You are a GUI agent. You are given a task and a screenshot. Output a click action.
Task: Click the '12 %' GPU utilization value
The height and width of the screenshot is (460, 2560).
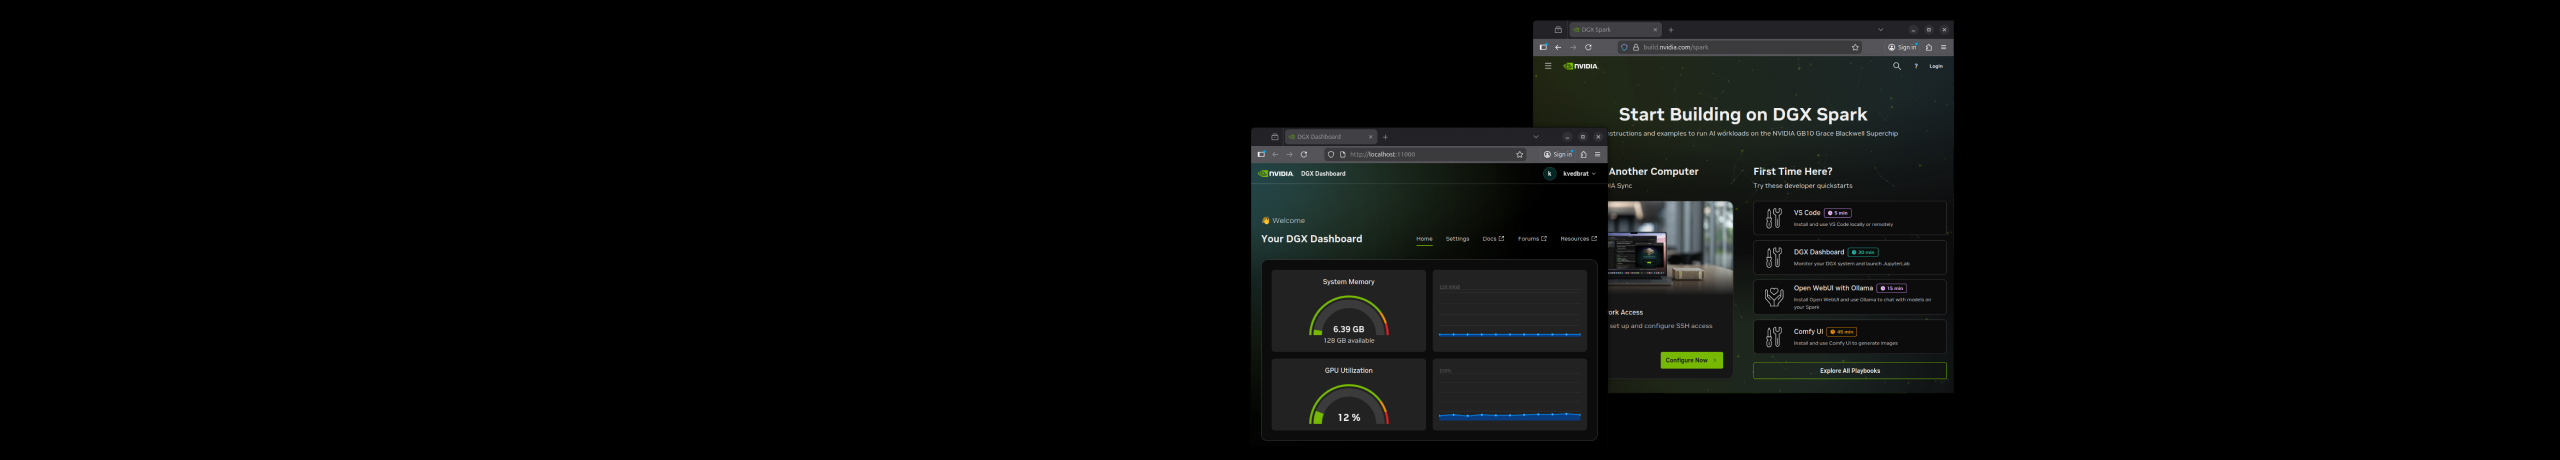point(1349,418)
